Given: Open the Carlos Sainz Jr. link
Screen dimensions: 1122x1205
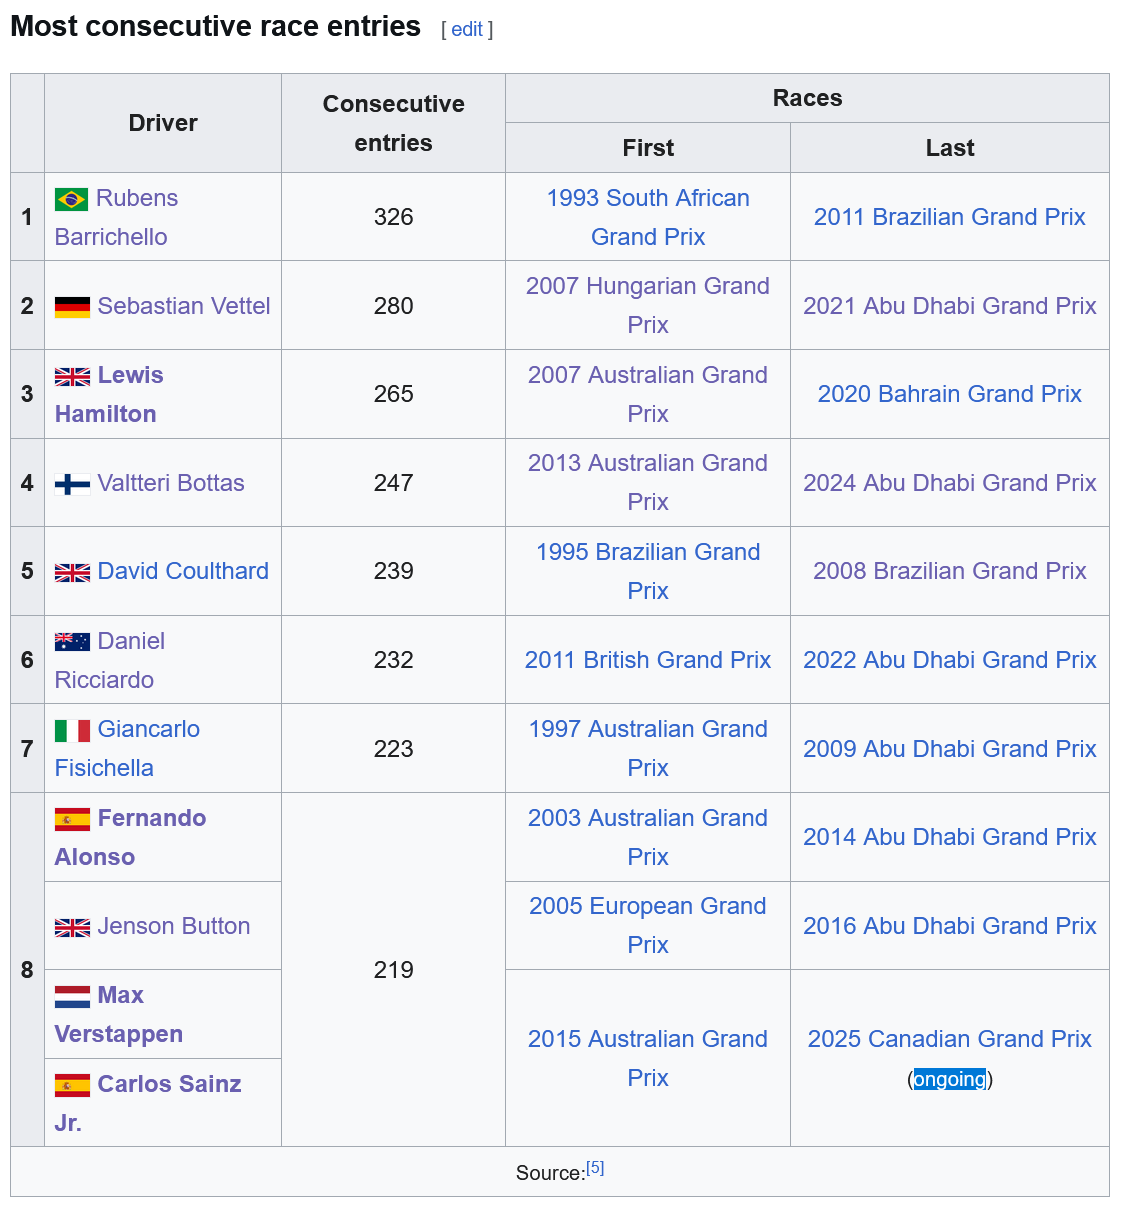Looking at the screenshot, I should [x=148, y=1103].
